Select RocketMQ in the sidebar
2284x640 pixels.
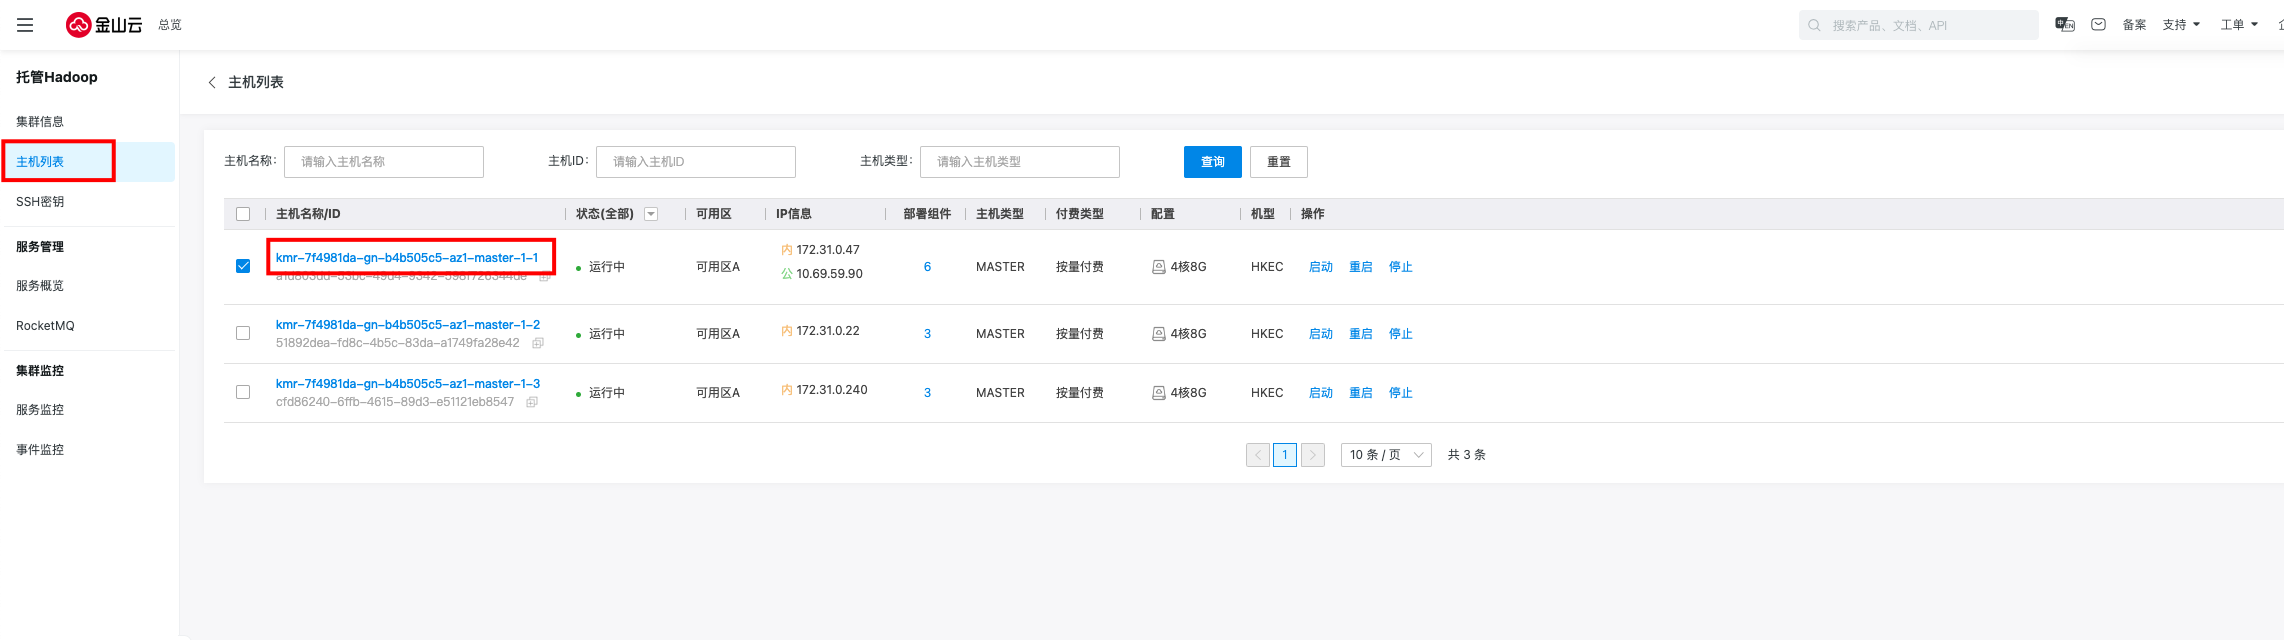[45, 326]
